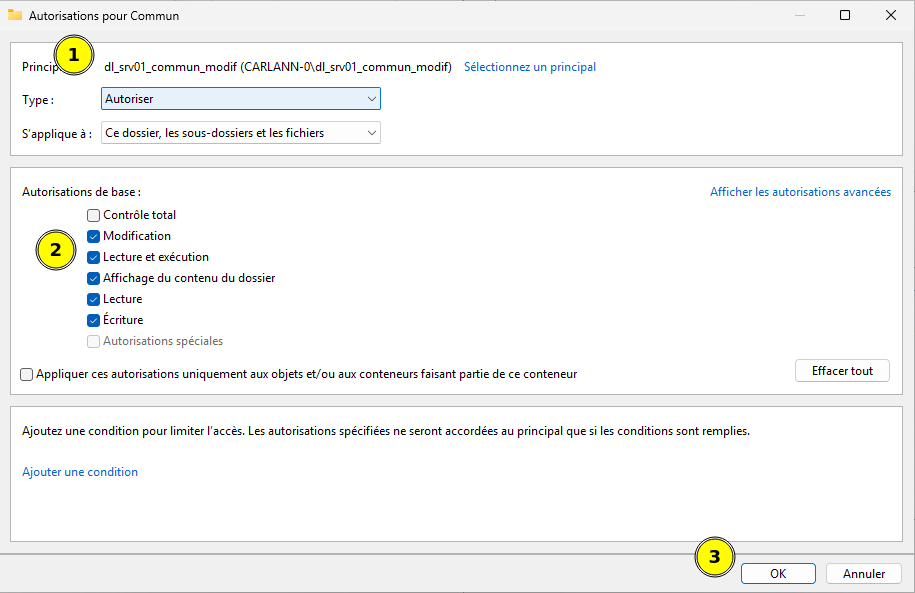Uncheck the Écriture permission checkbox
The image size is (915, 593).
click(x=93, y=320)
